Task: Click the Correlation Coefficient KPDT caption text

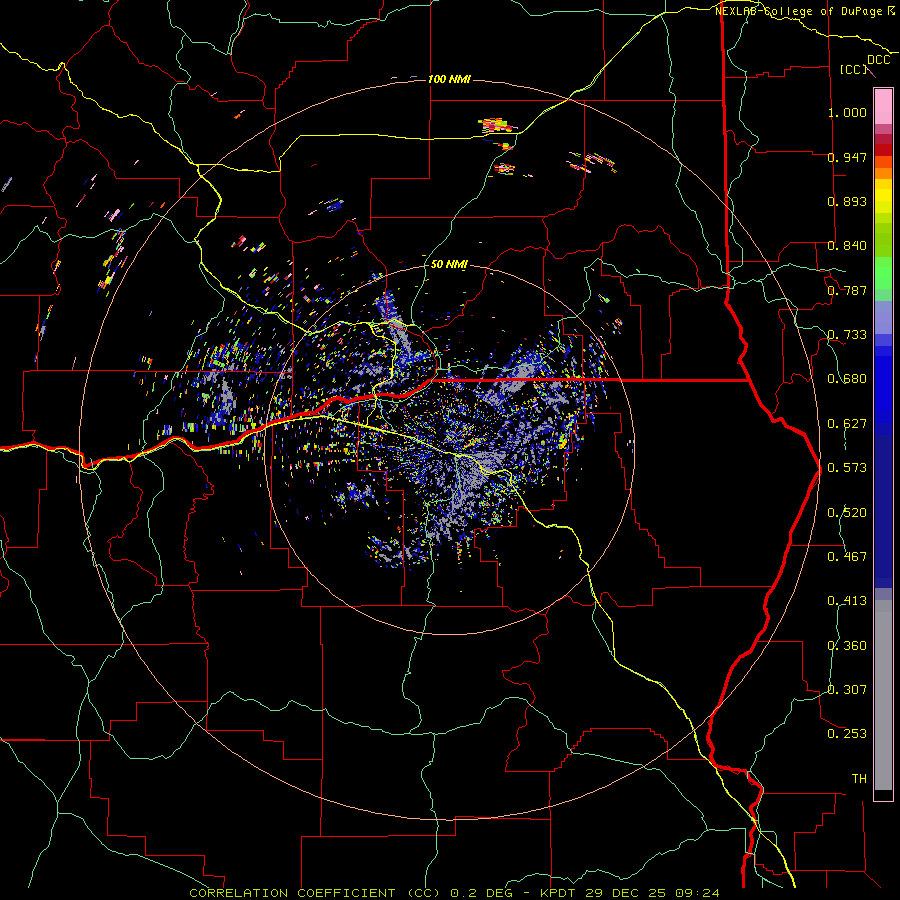Action: point(454,893)
